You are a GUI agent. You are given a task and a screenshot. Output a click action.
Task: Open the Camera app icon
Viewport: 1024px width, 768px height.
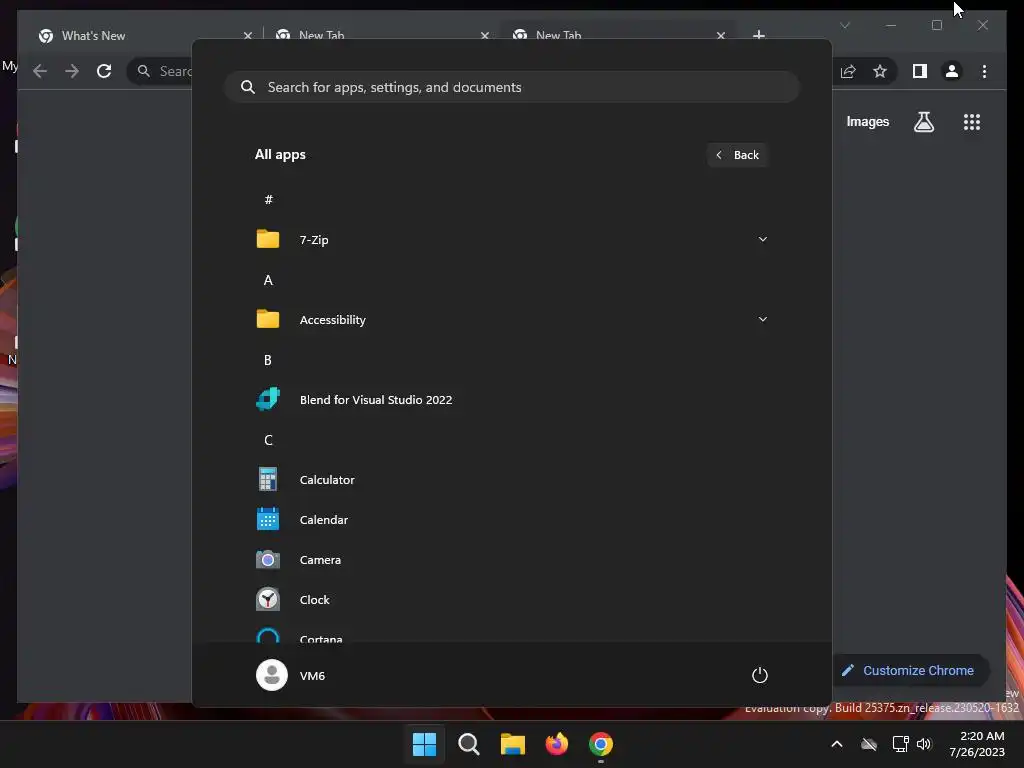tap(268, 560)
